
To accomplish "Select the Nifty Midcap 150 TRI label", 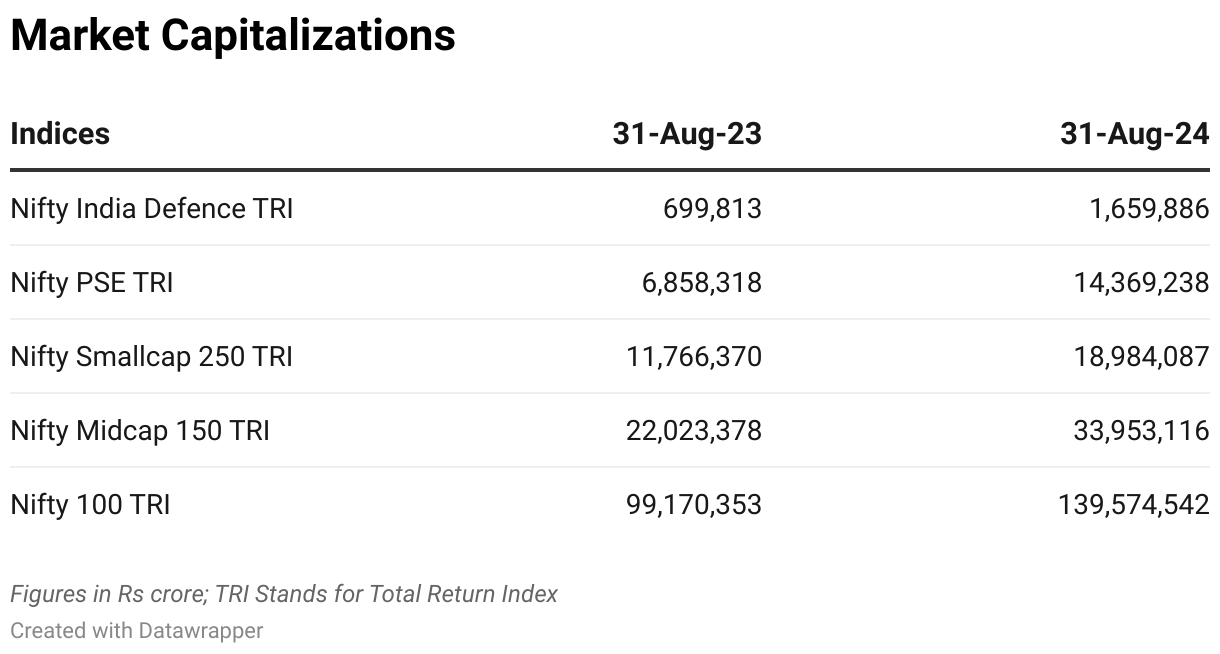I will tap(140, 431).
